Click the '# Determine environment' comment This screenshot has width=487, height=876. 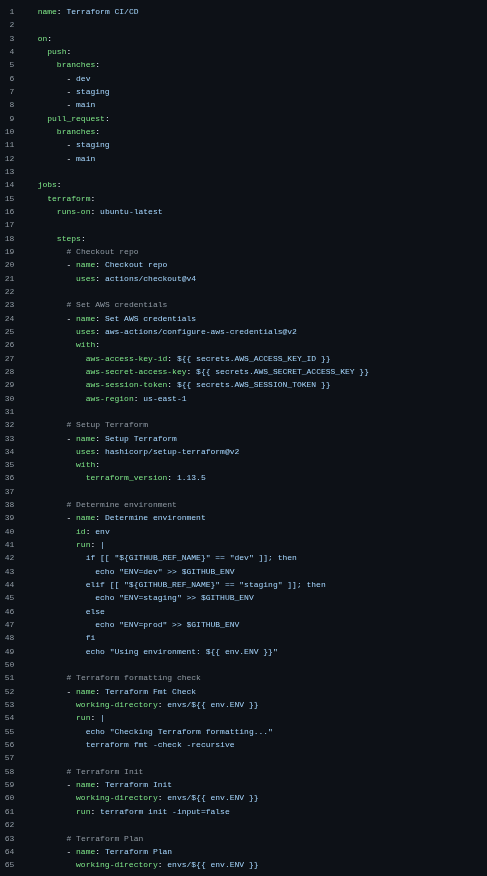pos(121,504)
